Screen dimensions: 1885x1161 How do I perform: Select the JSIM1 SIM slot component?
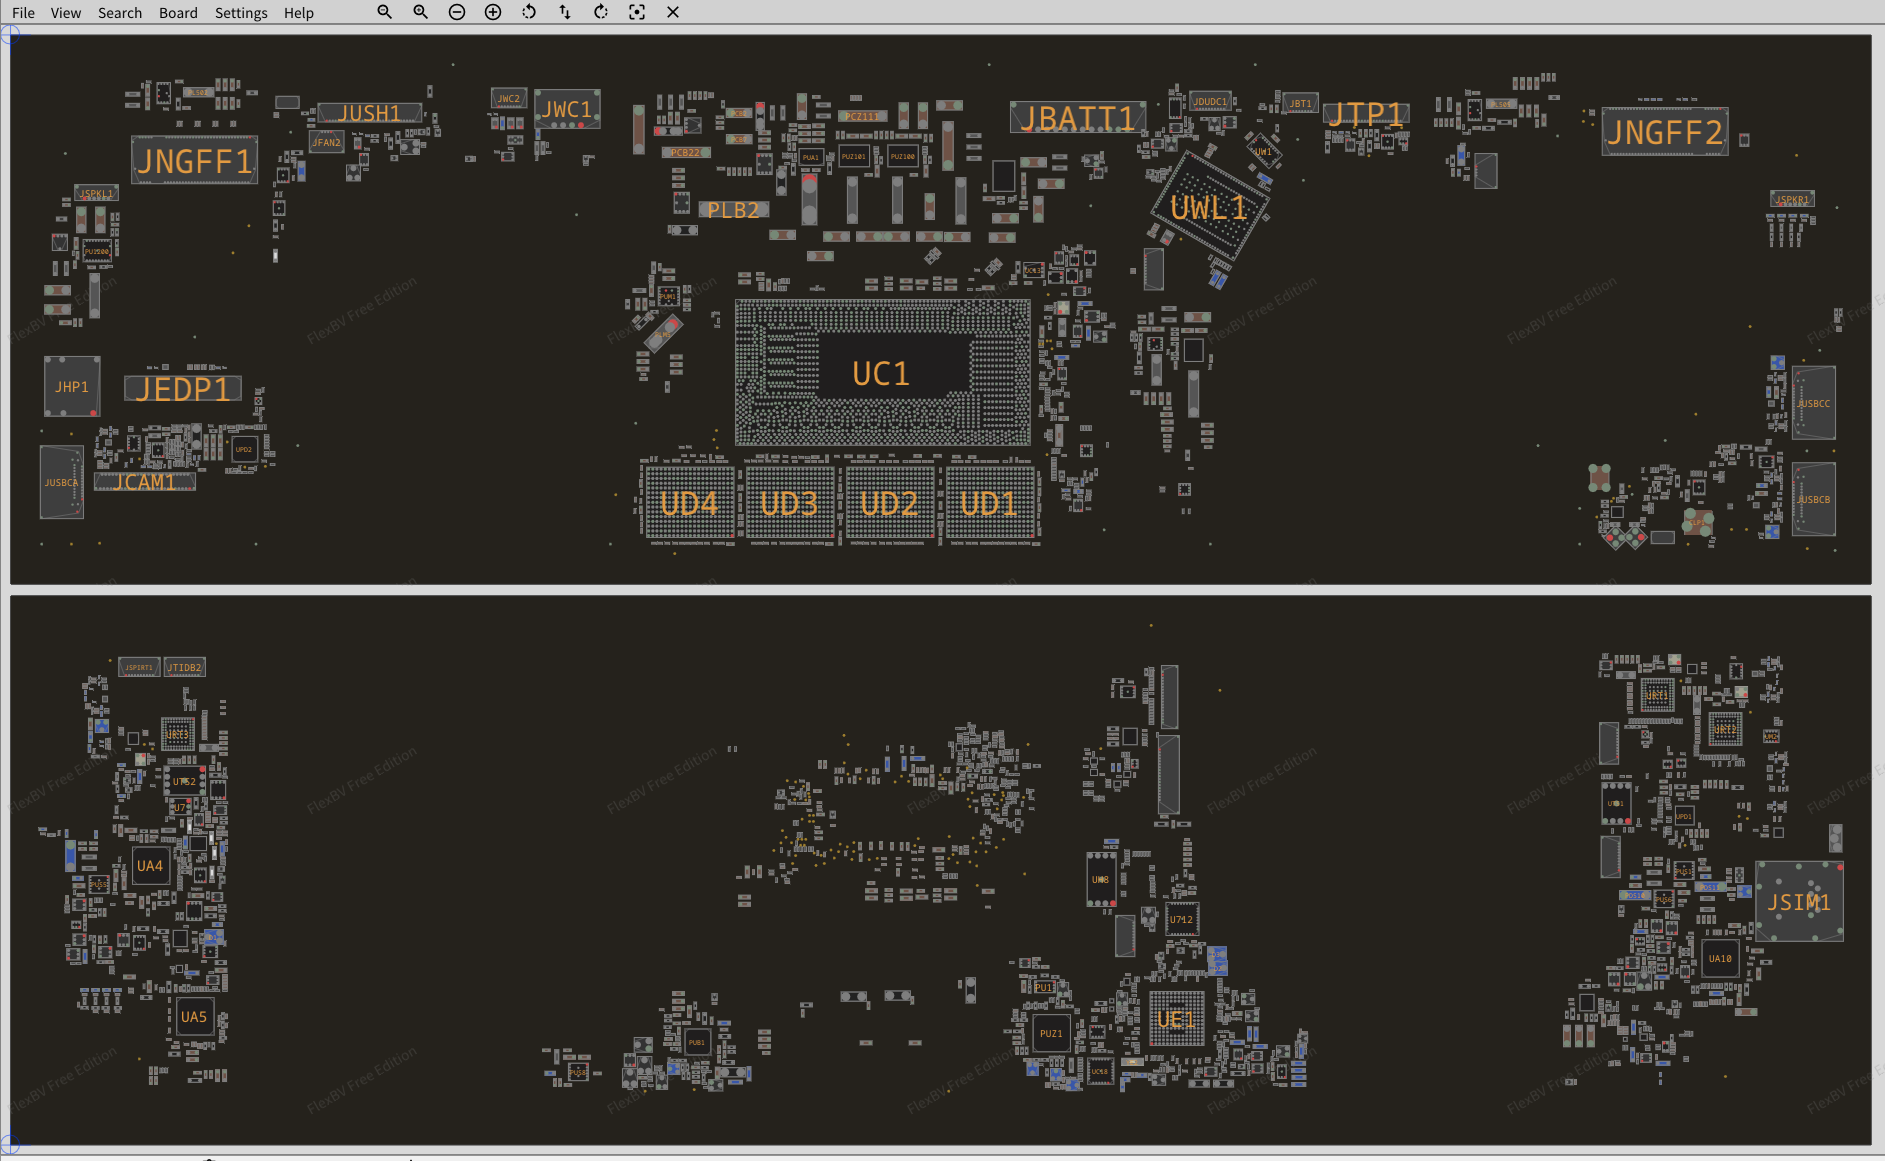click(x=1799, y=902)
